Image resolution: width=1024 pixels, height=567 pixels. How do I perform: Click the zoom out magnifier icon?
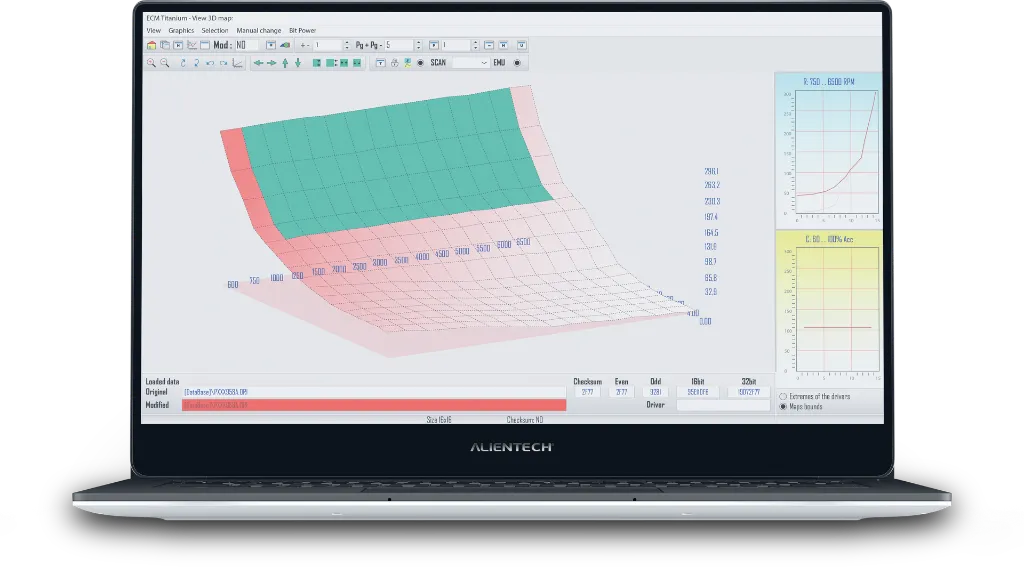(165, 63)
